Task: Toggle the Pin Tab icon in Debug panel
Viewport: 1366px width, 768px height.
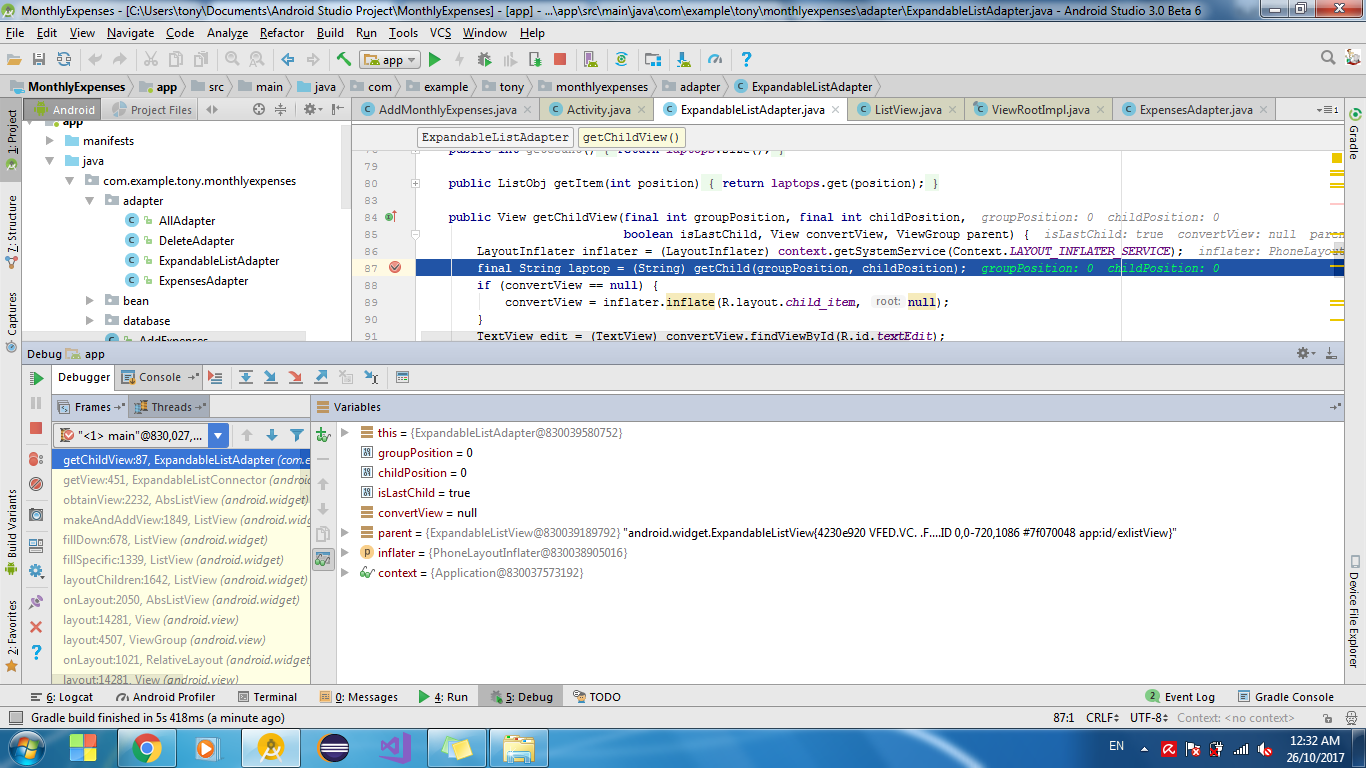Action: (36, 601)
